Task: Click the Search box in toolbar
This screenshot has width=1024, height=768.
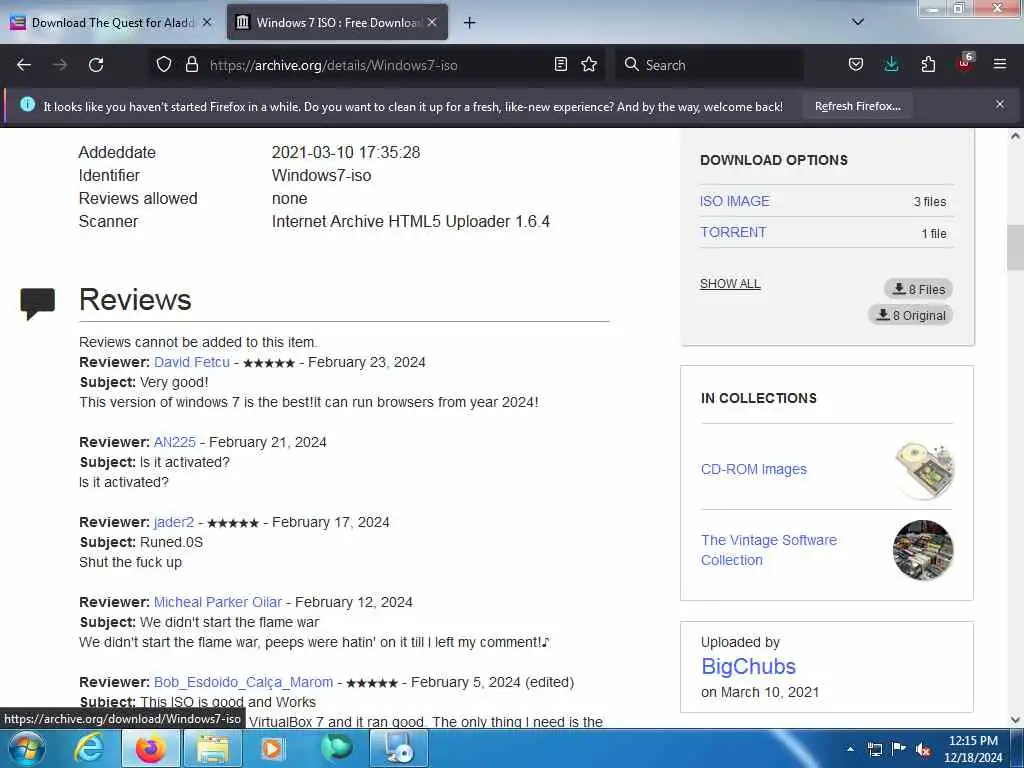Action: click(x=709, y=65)
